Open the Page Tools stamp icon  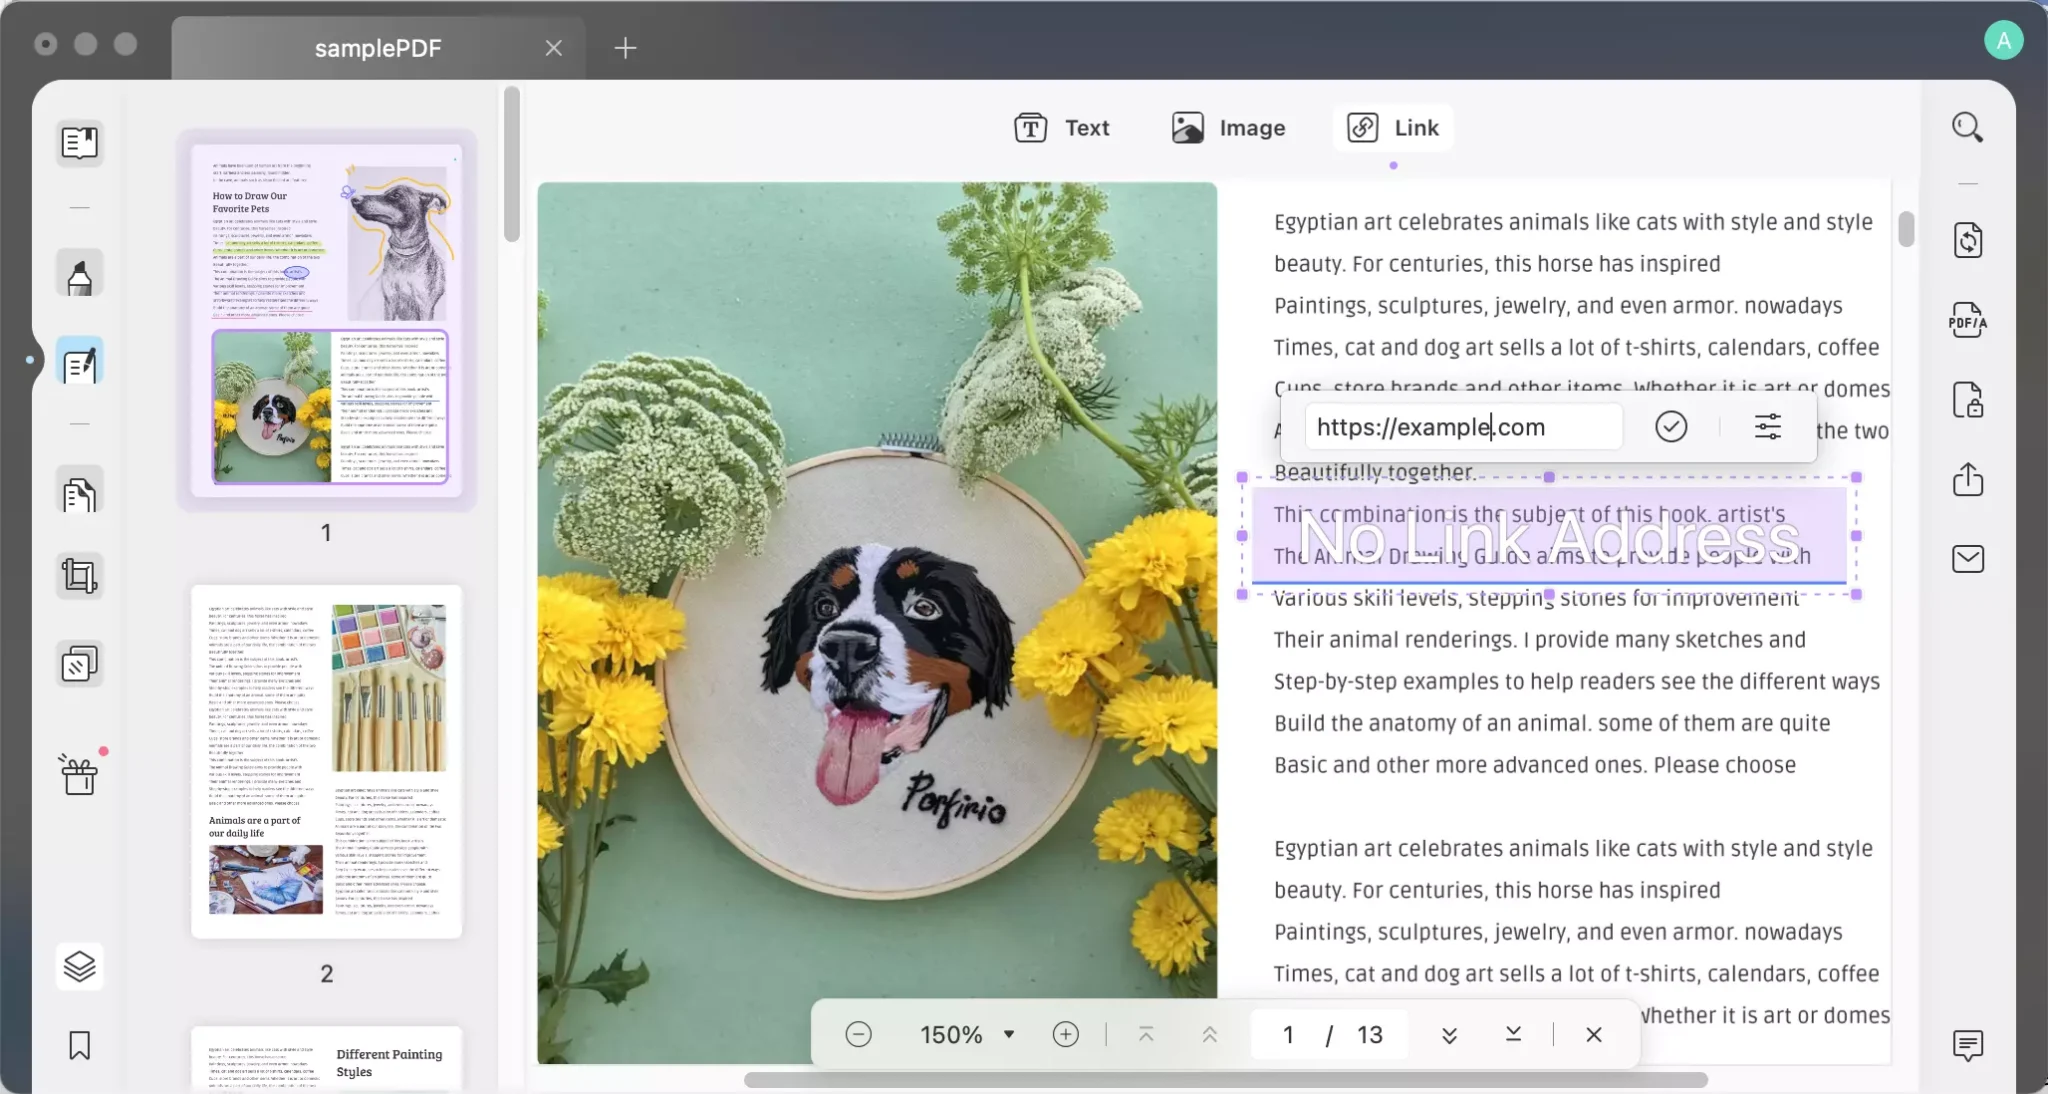point(79,664)
